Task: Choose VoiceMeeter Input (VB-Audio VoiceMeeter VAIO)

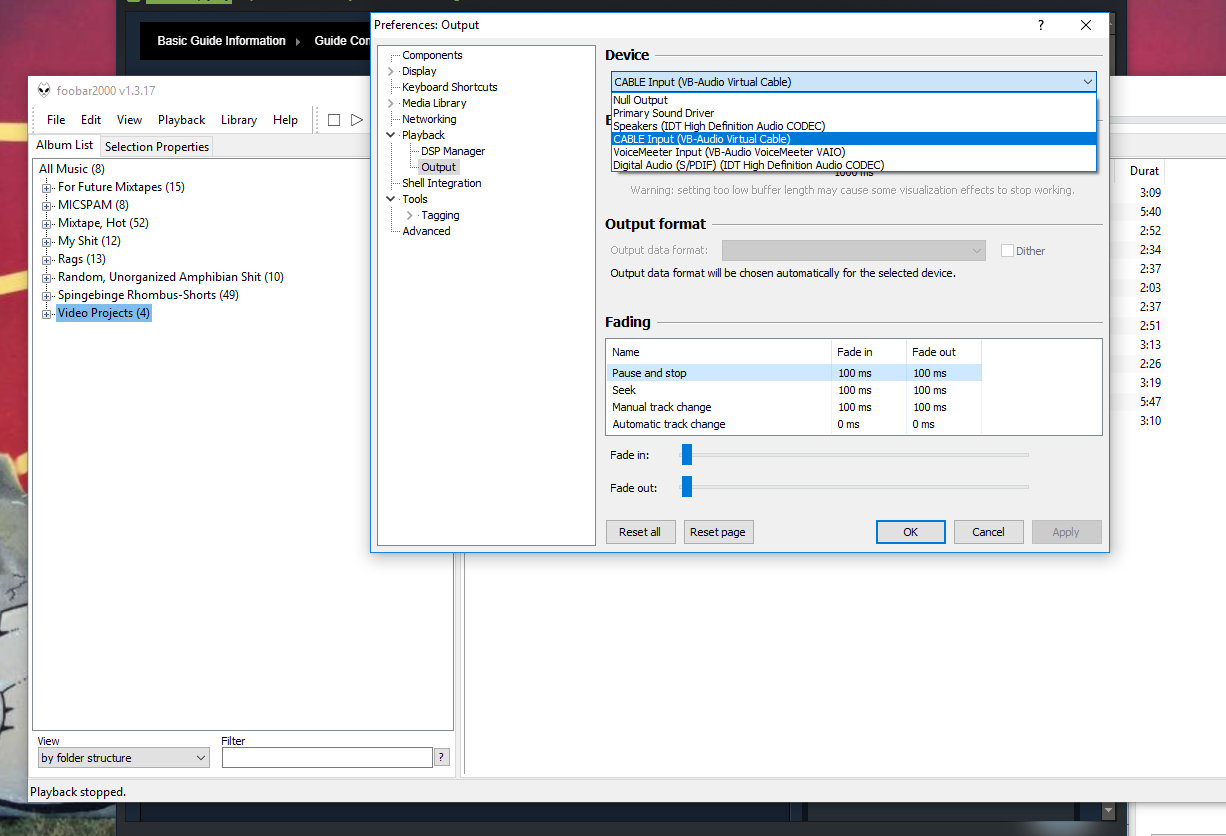Action: [x=854, y=152]
